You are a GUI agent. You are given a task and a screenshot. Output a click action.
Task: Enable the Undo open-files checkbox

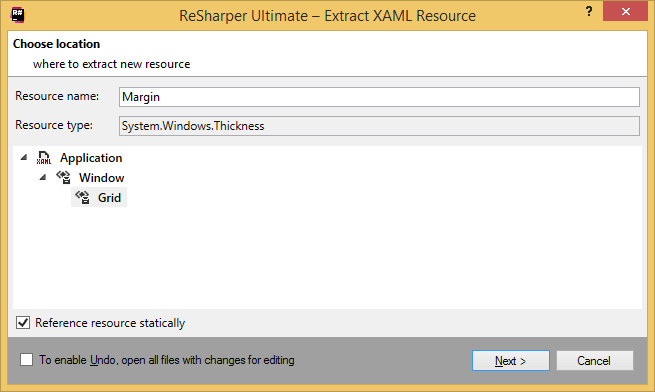(x=26, y=360)
